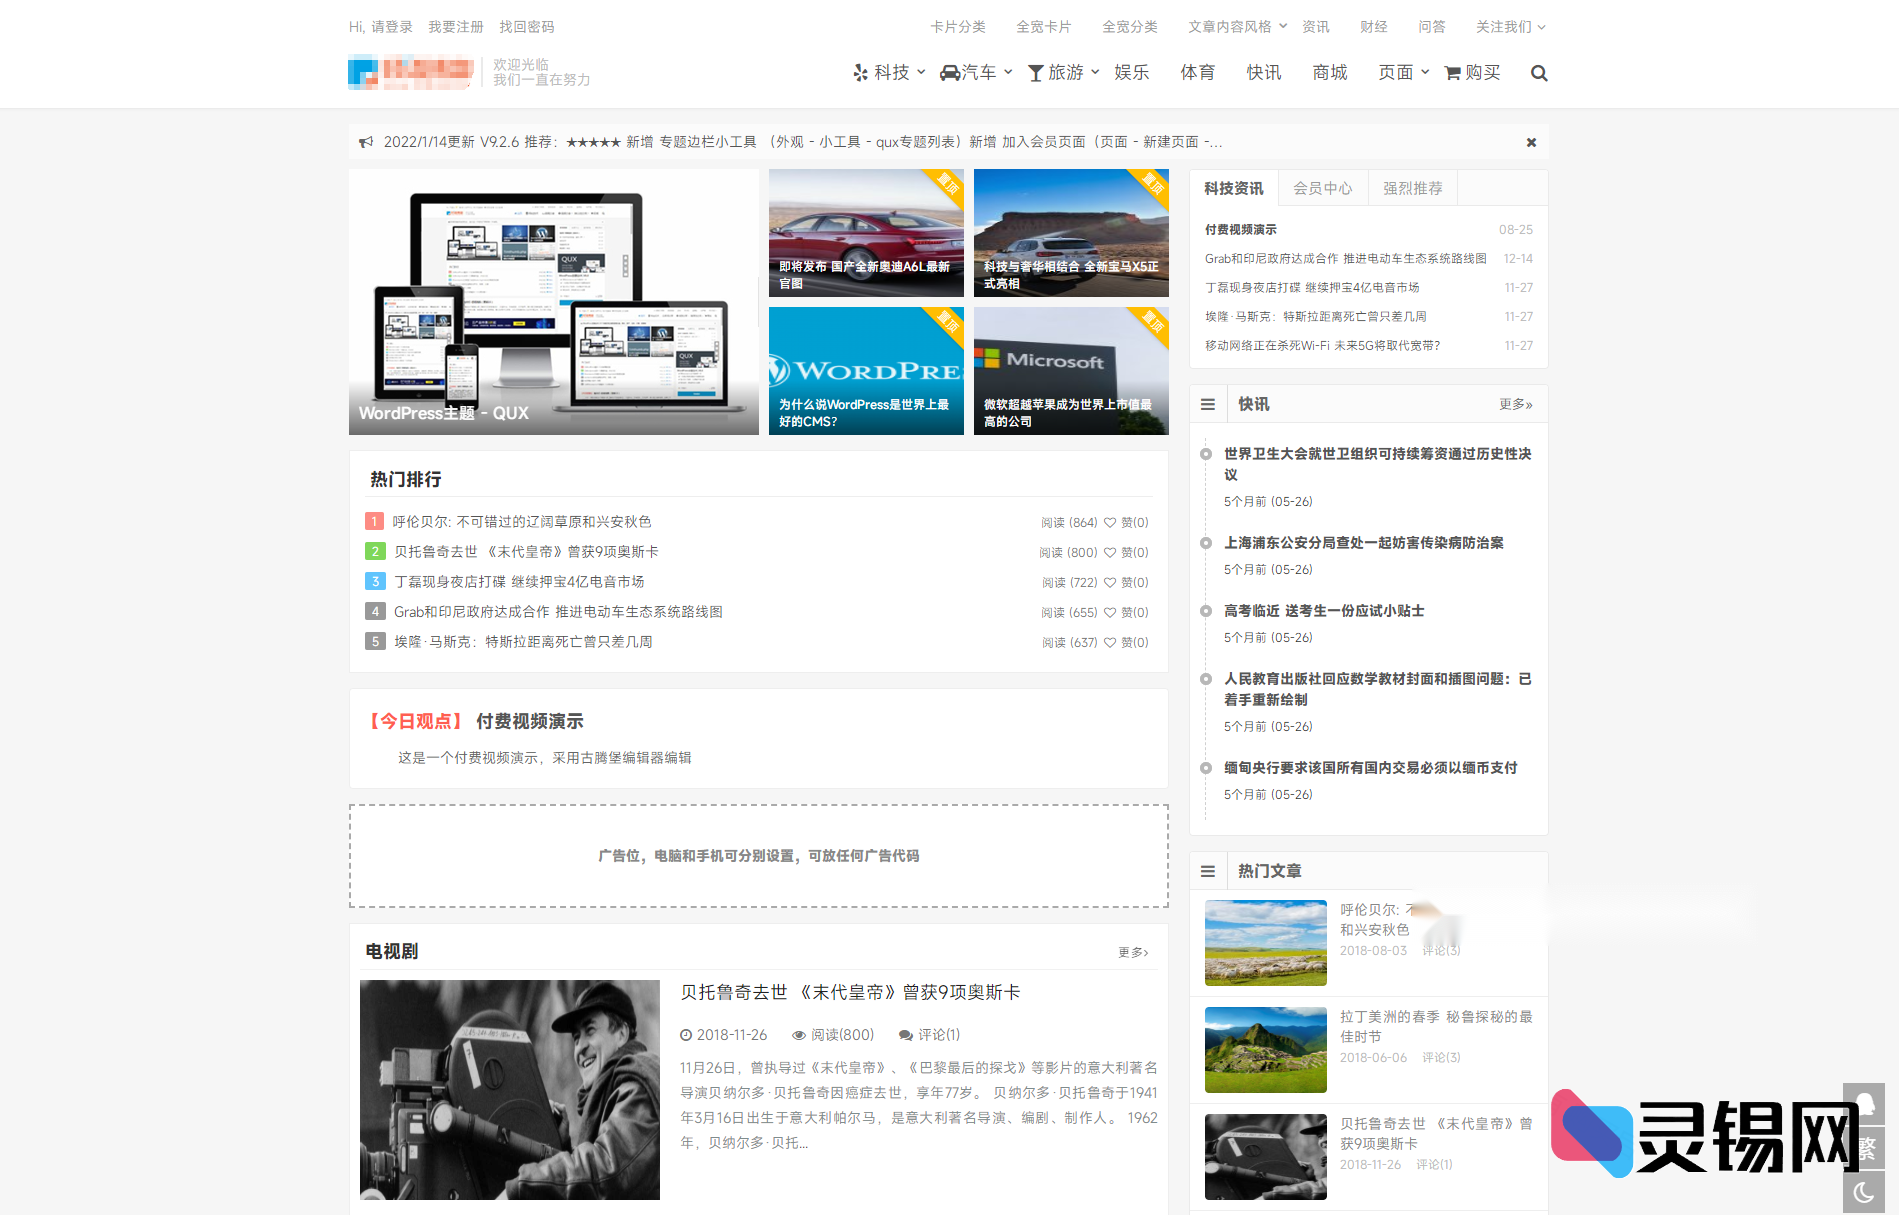Image resolution: width=1899 pixels, height=1215 pixels.
Task: Expand the 页面 navigation dropdown
Action: (1397, 72)
